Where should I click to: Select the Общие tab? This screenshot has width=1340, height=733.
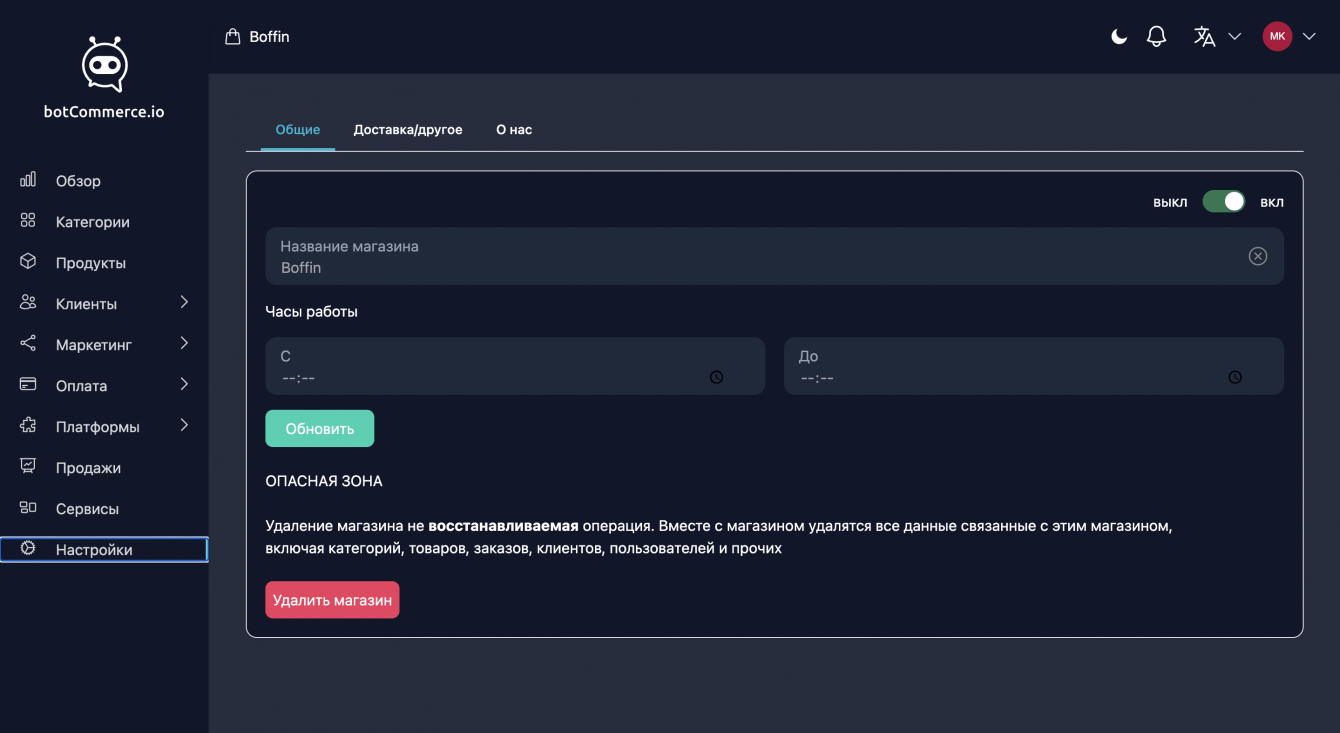298,130
